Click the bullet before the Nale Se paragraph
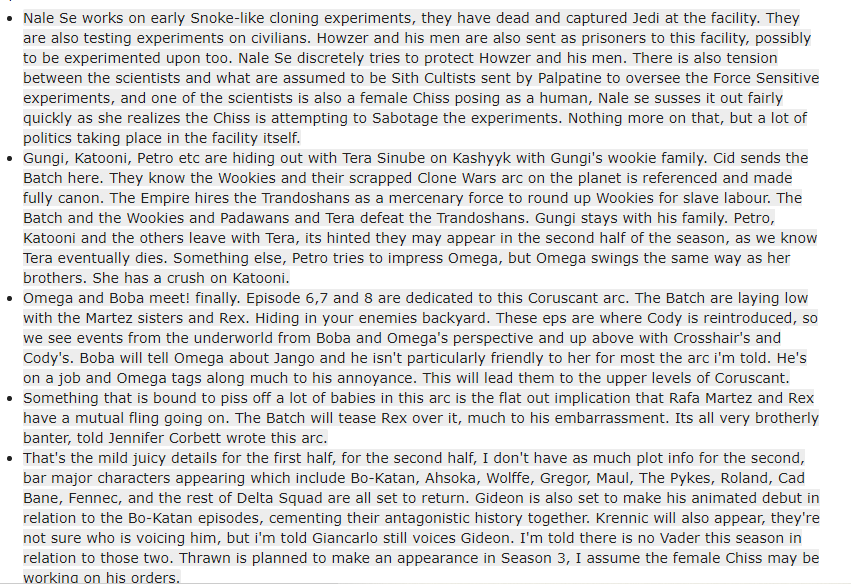The width and height of the screenshot is (851, 584). 9,18
